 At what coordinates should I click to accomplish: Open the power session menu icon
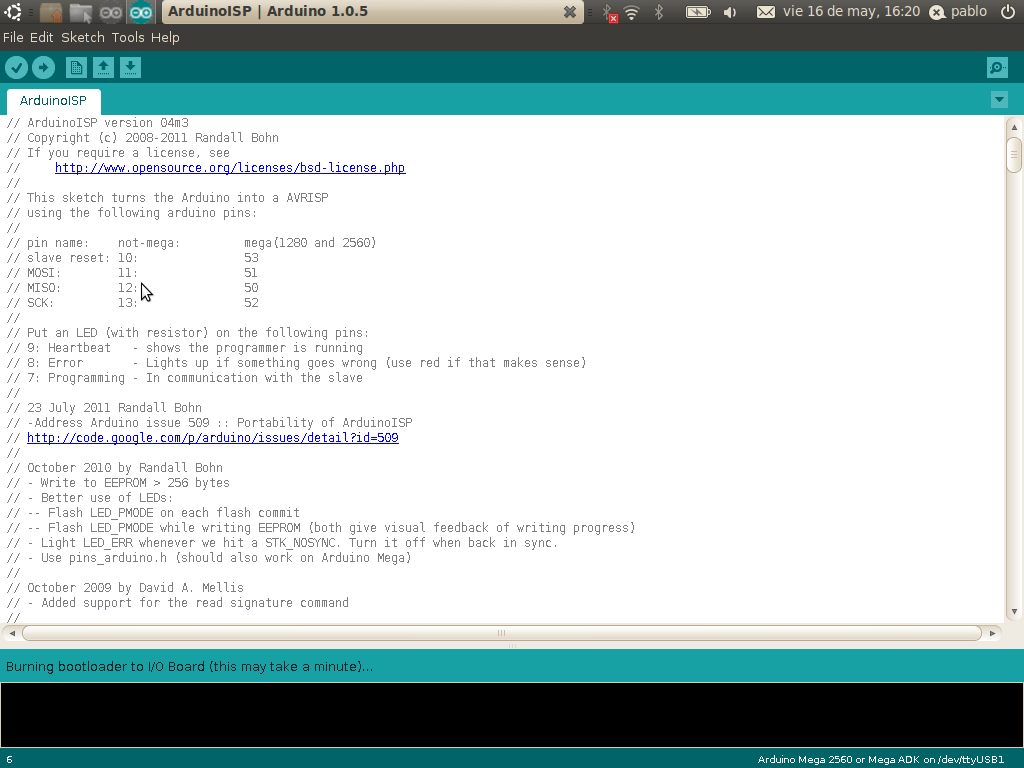pyautogui.click(x=1008, y=11)
